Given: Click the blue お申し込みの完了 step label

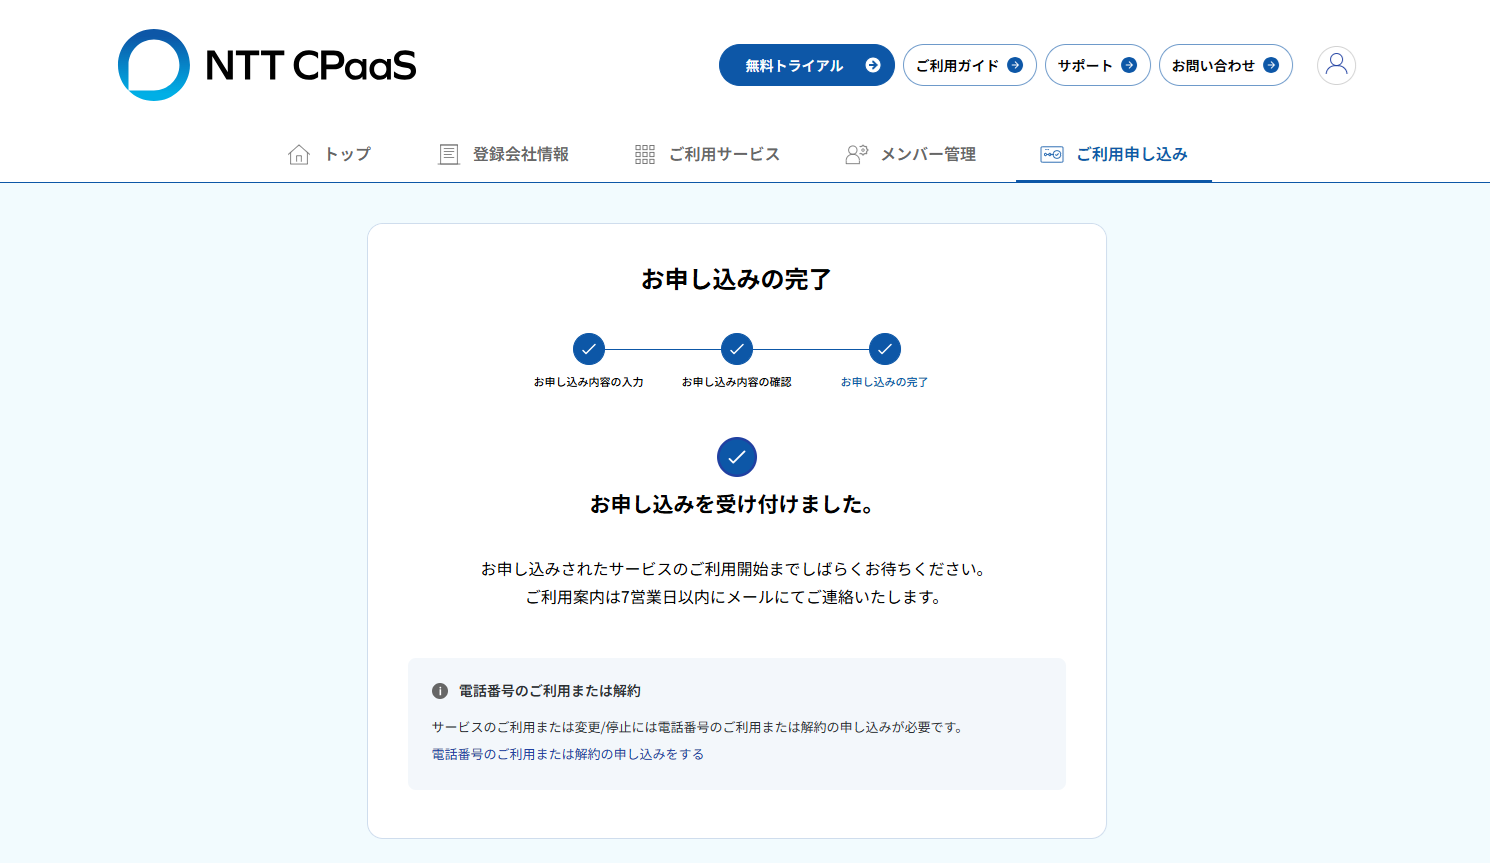Looking at the screenshot, I should point(885,382).
